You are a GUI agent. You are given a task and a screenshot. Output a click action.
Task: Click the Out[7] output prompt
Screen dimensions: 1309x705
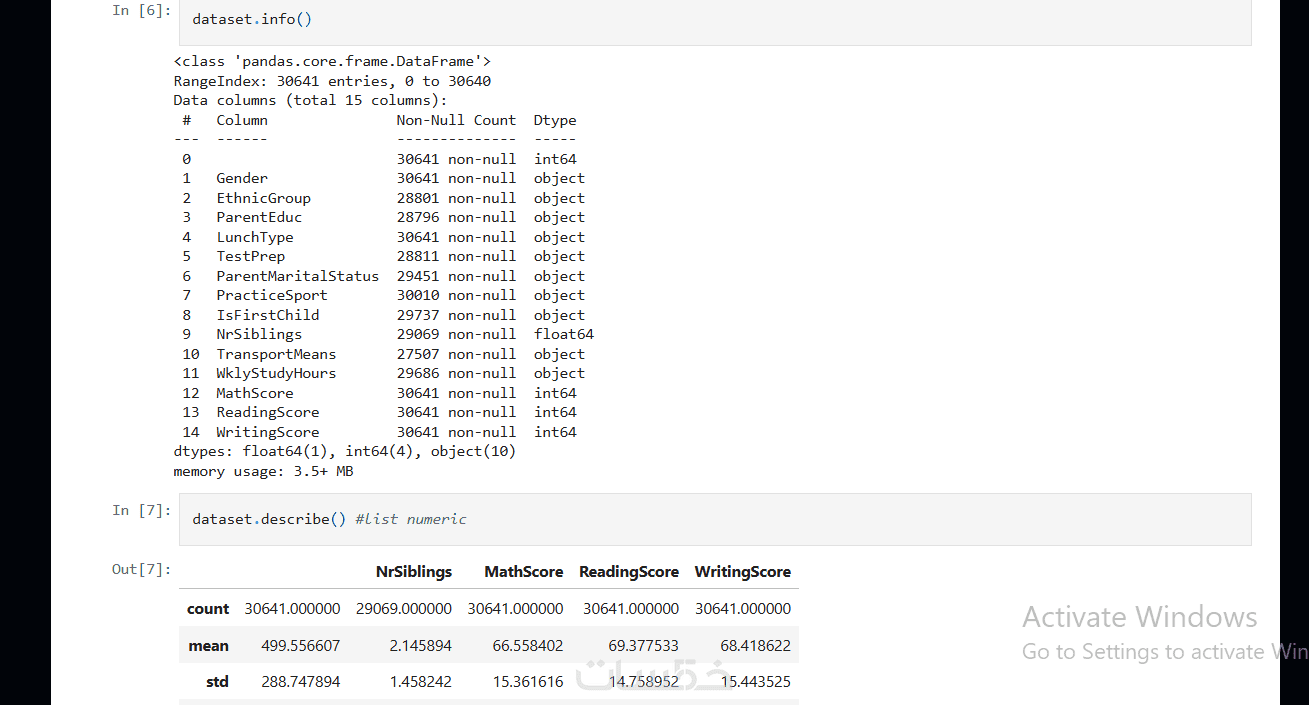(141, 570)
